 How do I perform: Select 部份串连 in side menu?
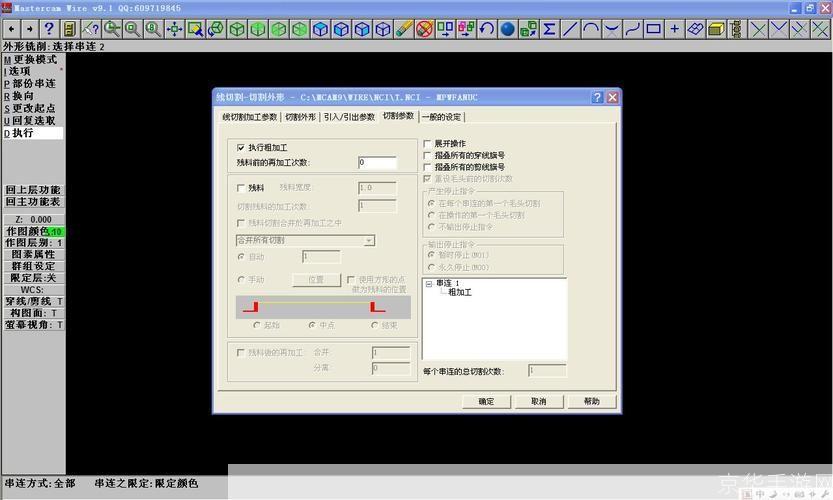click(33, 83)
